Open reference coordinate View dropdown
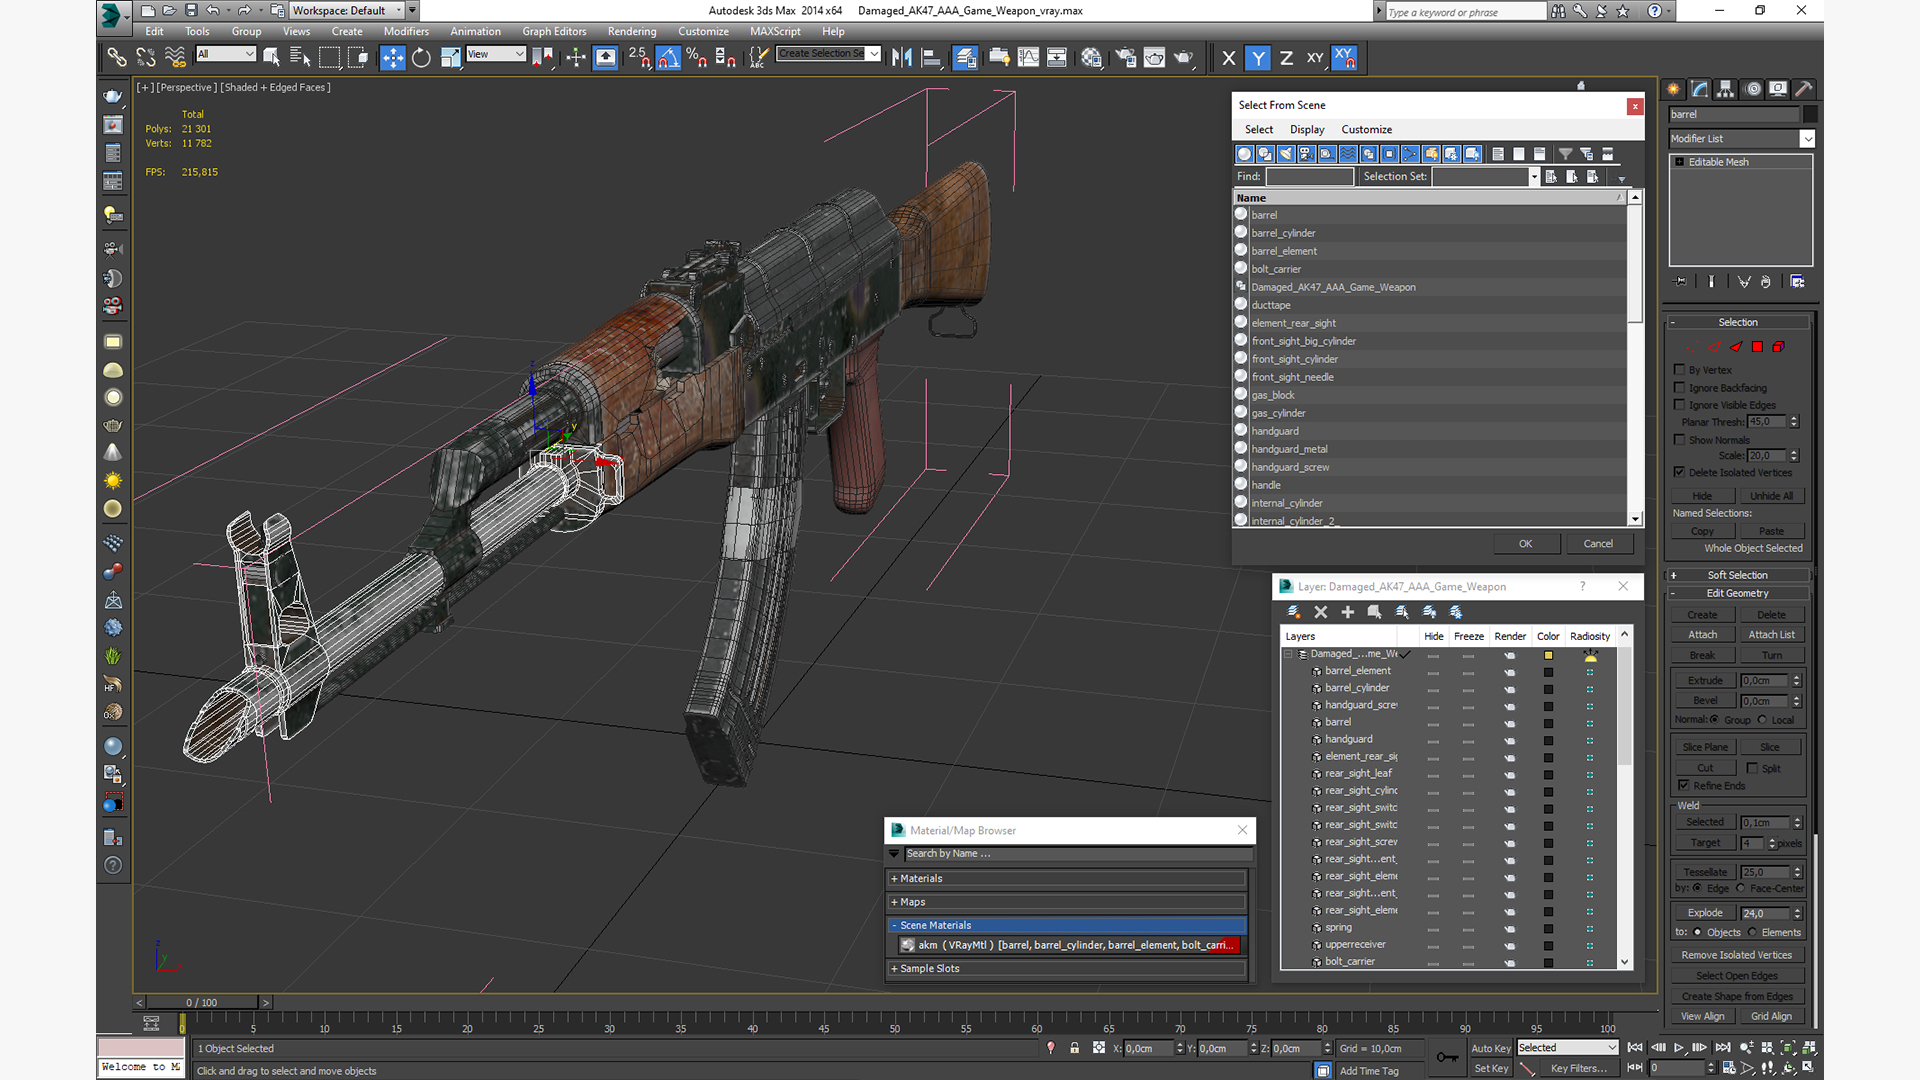The image size is (1920, 1080). [x=495, y=54]
